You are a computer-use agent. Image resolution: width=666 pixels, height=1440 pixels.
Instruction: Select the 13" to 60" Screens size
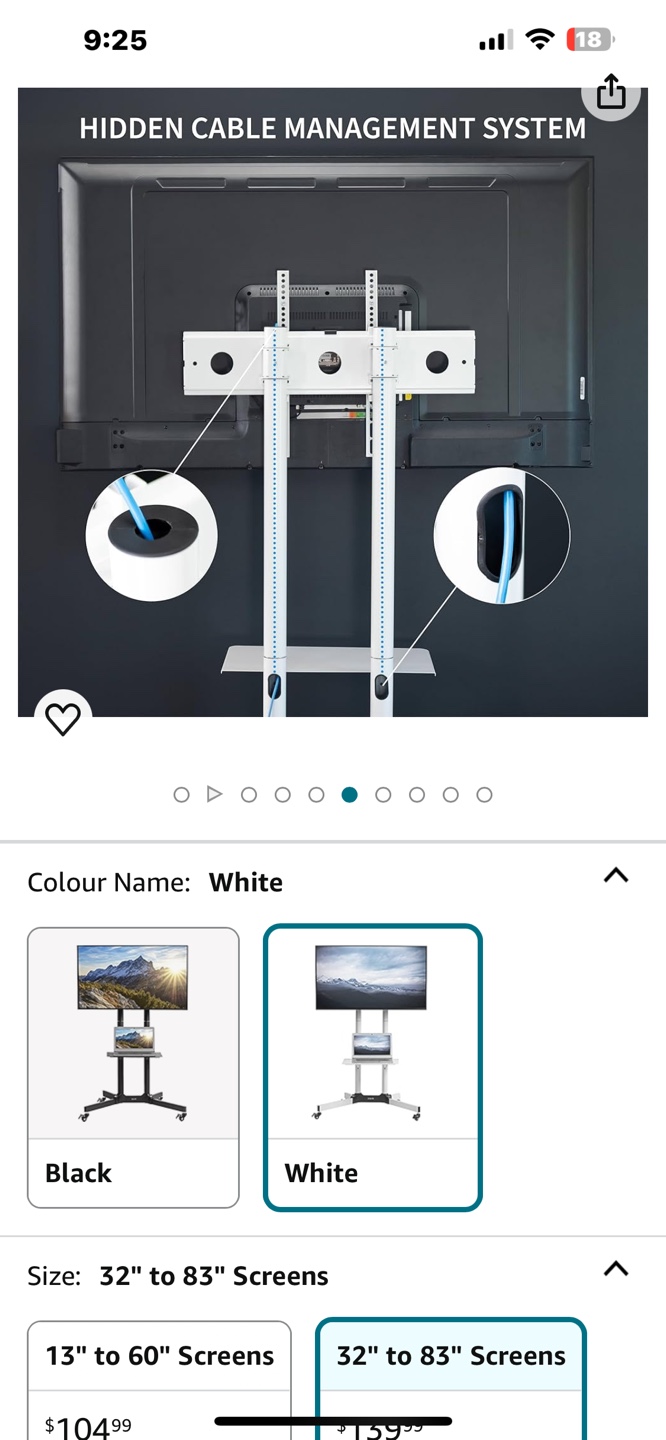tap(159, 1380)
